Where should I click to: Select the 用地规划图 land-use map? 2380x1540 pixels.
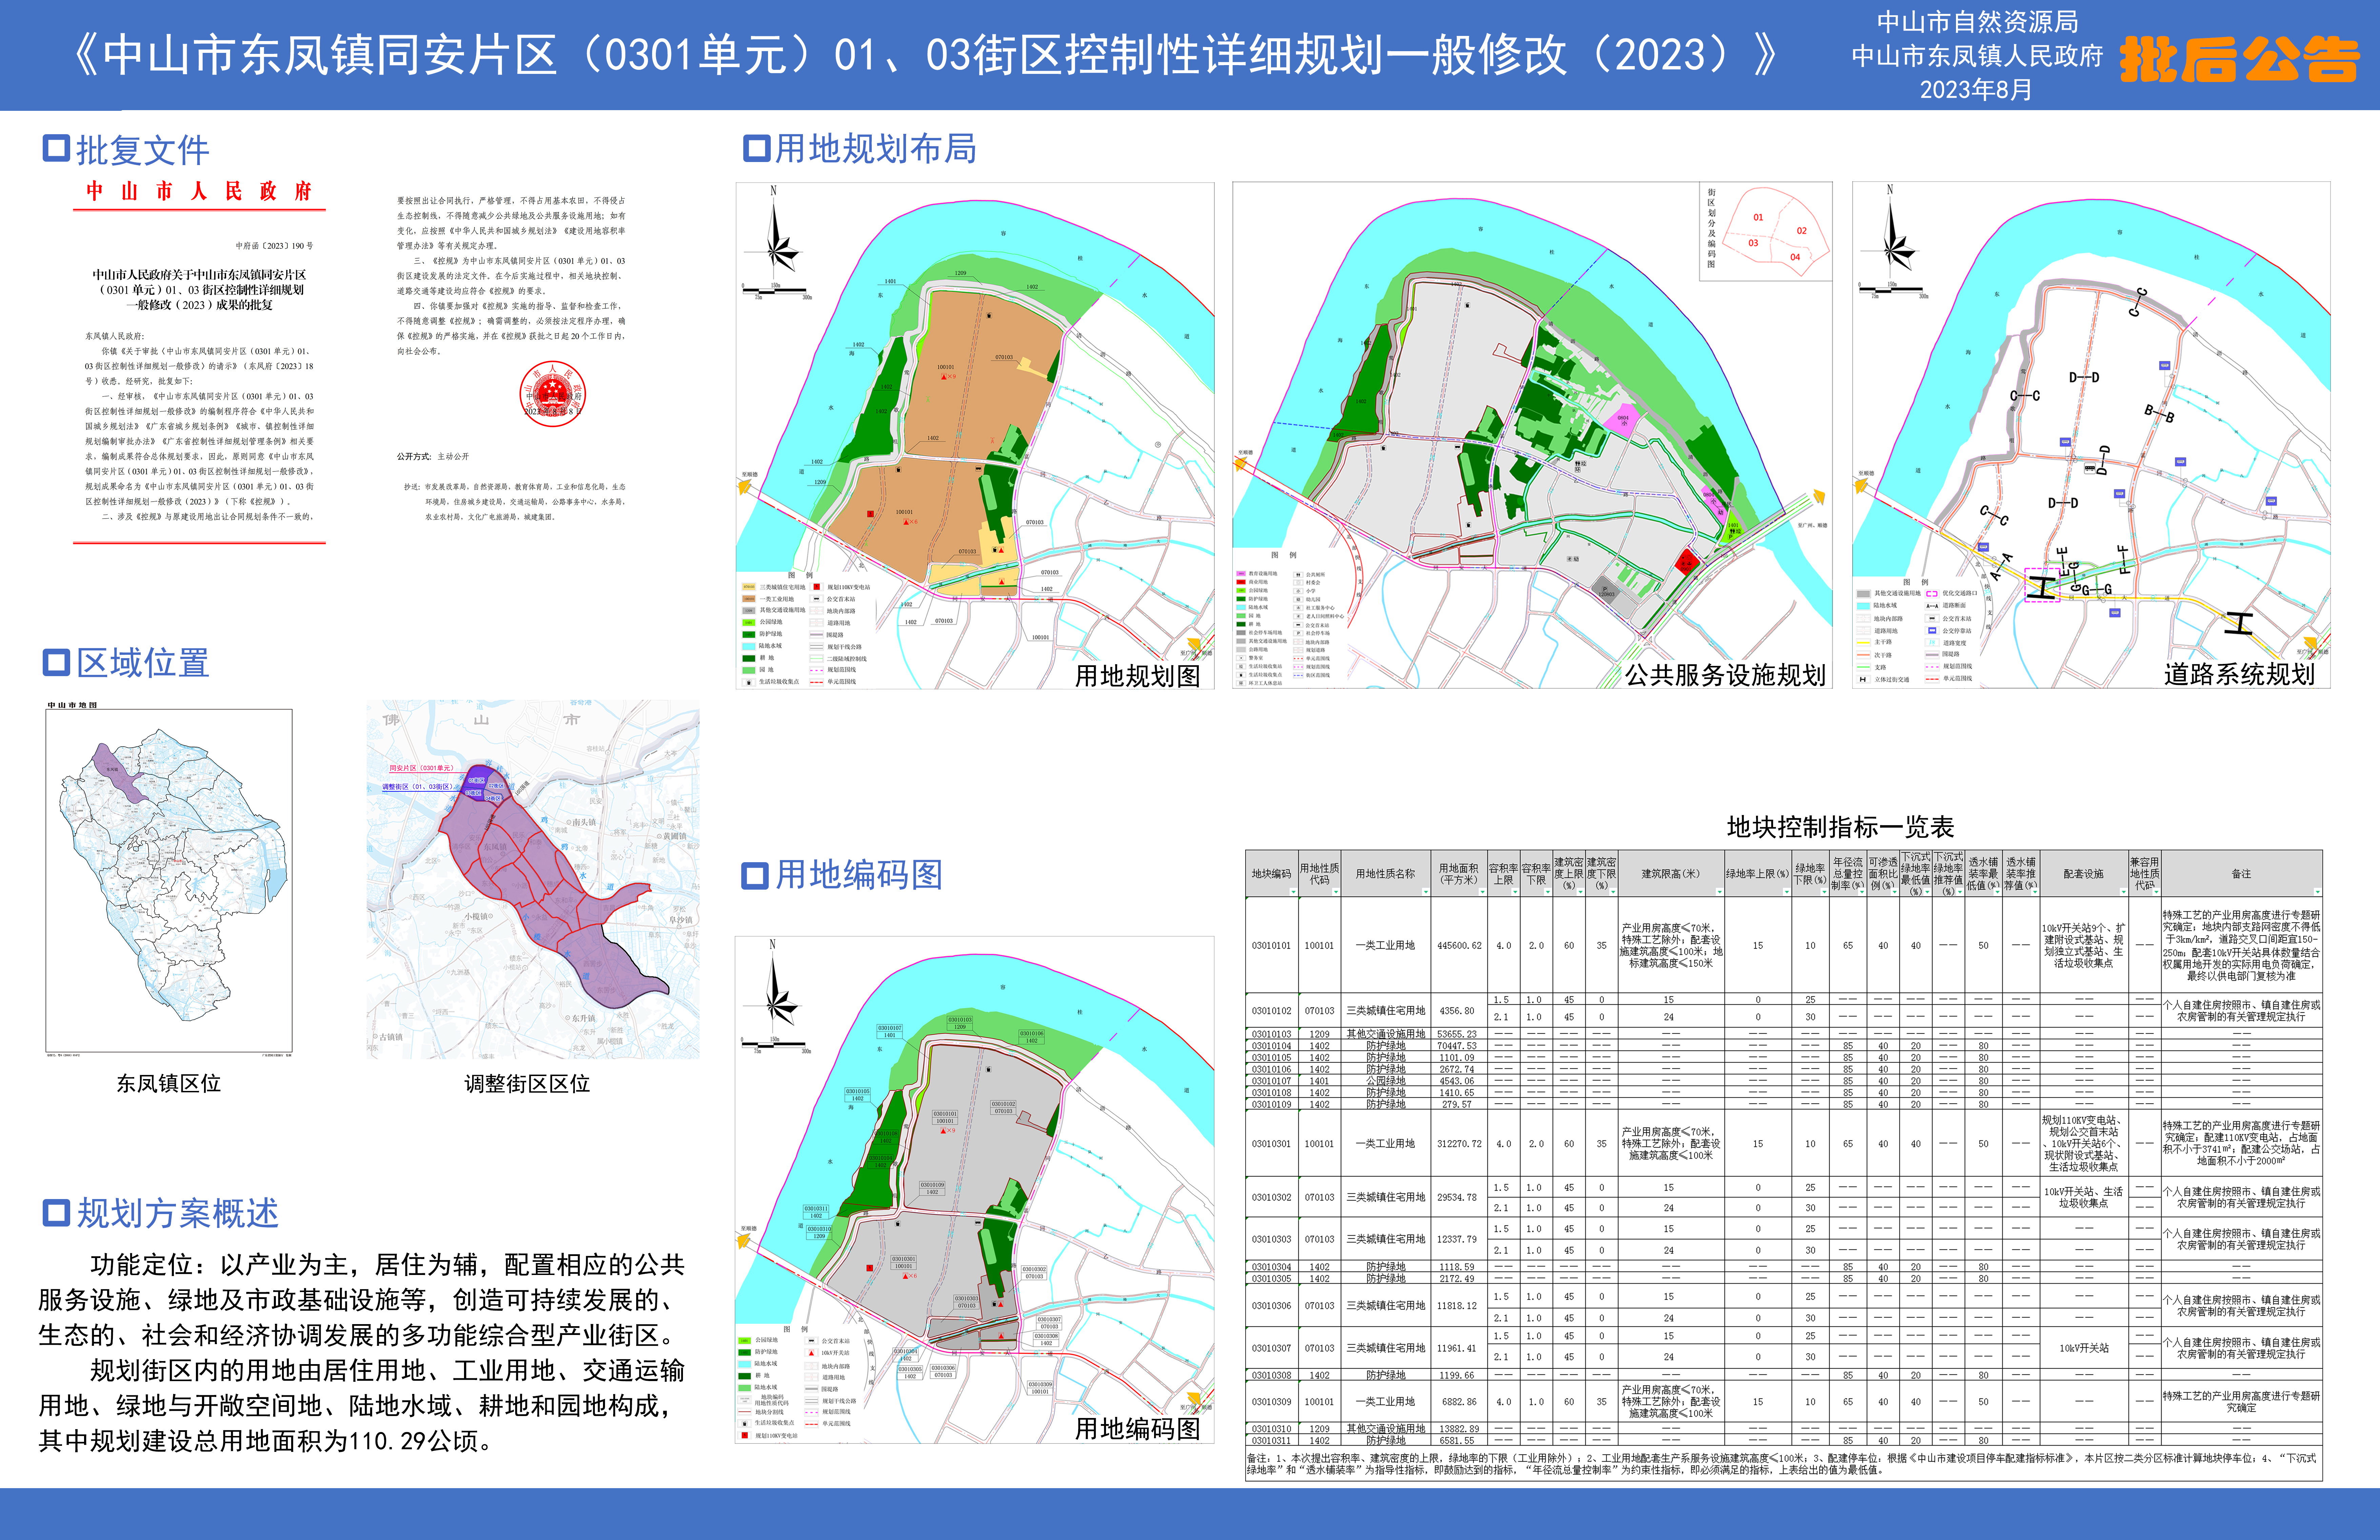tap(975, 435)
